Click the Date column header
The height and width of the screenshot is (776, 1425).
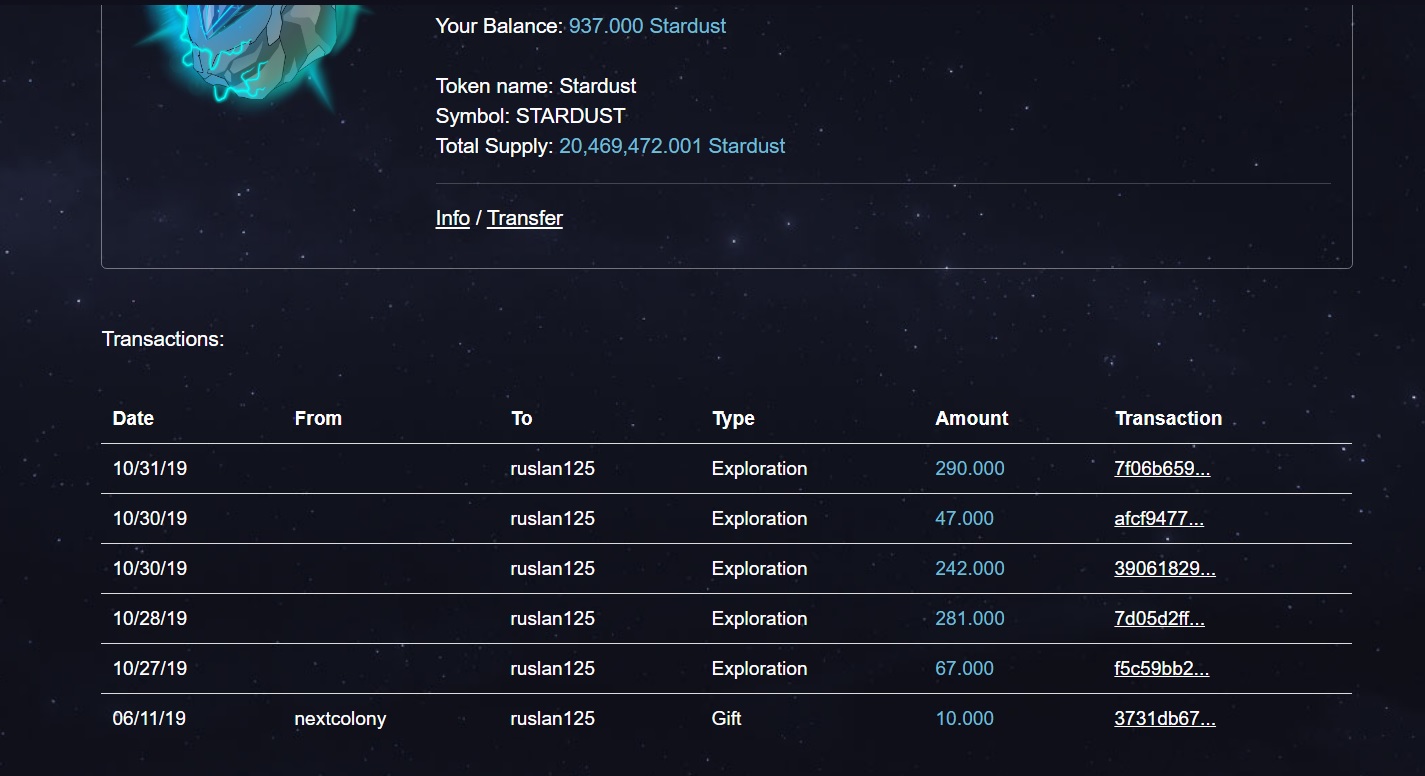click(x=133, y=418)
